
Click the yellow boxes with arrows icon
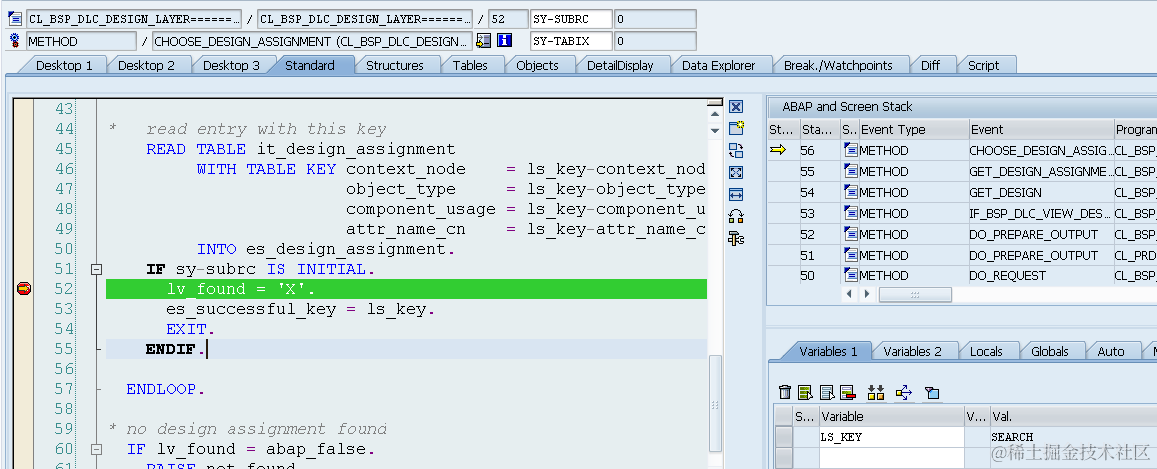pos(876,392)
